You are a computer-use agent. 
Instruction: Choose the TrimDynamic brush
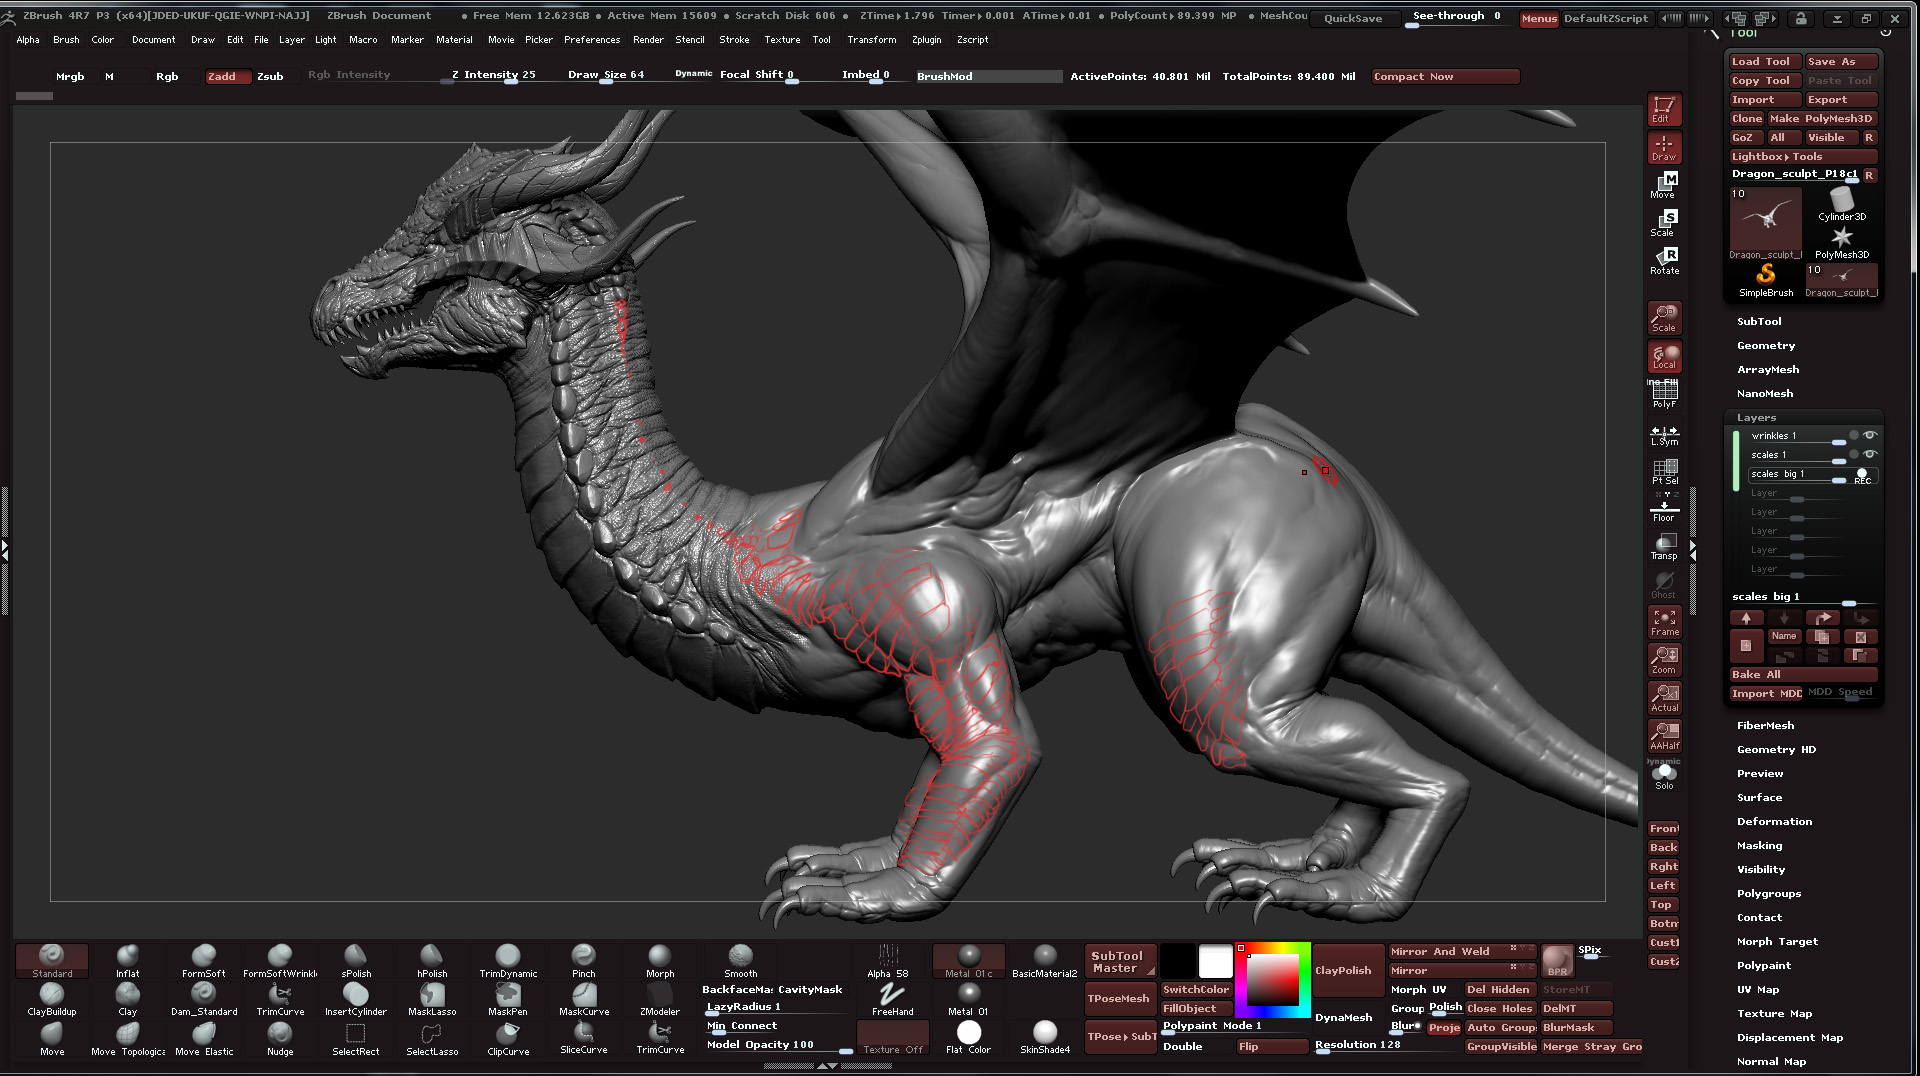(x=508, y=961)
